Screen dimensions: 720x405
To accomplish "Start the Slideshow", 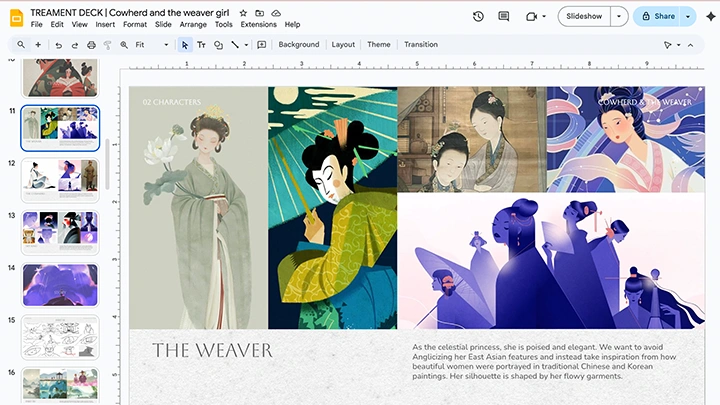I will (x=584, y=17).
